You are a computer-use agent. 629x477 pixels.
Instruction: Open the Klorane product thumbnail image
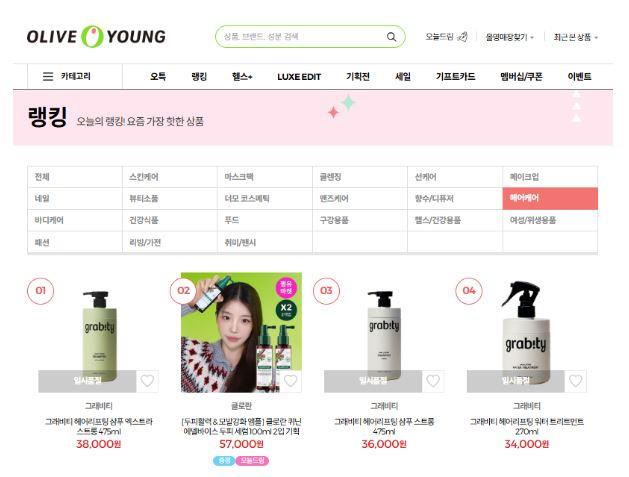click(x=241, y=332)
